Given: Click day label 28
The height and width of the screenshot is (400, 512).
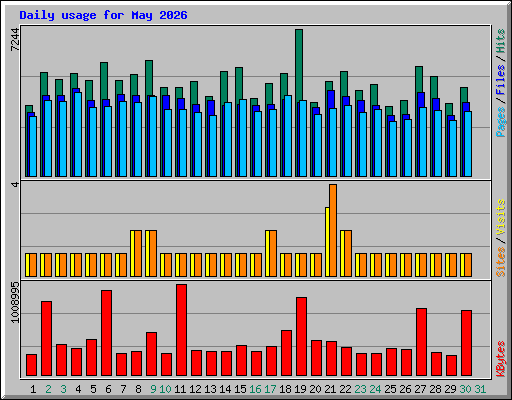Looking at the screenshot, I should pyautogui.click(x=435, y=389).
